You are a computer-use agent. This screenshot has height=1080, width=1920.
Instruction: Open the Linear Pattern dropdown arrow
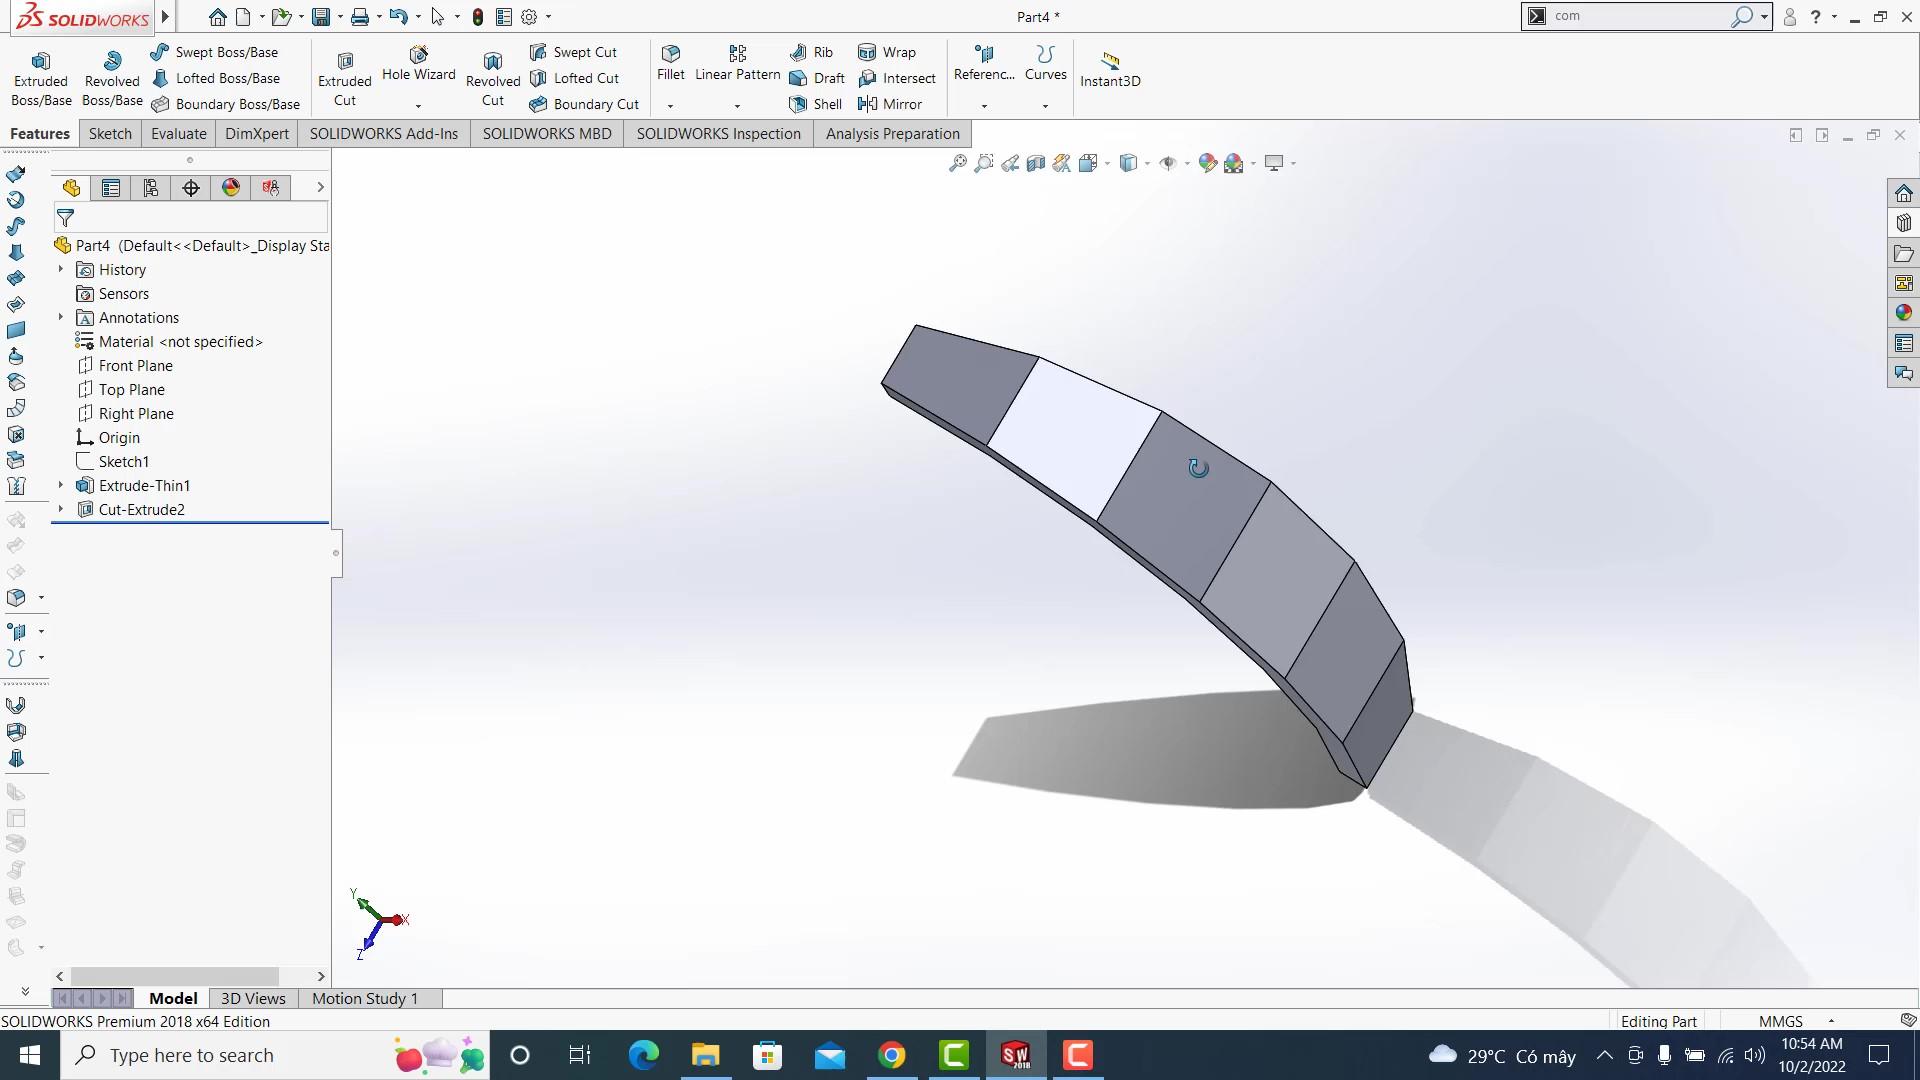(737, 106)
